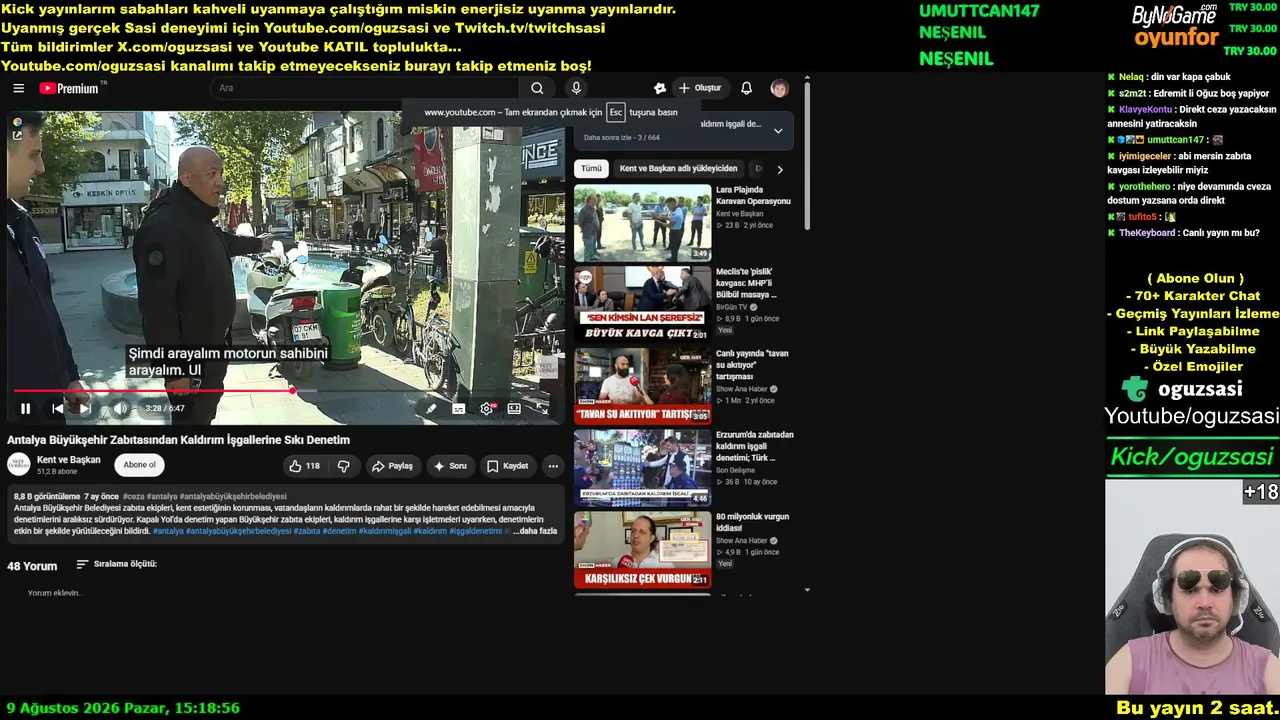Image resolution: width=1280 pixels, height=720 pixels.
Task: Open 80 milyonluk vurgun iddiası video title
Action: (x=753, y=522)
